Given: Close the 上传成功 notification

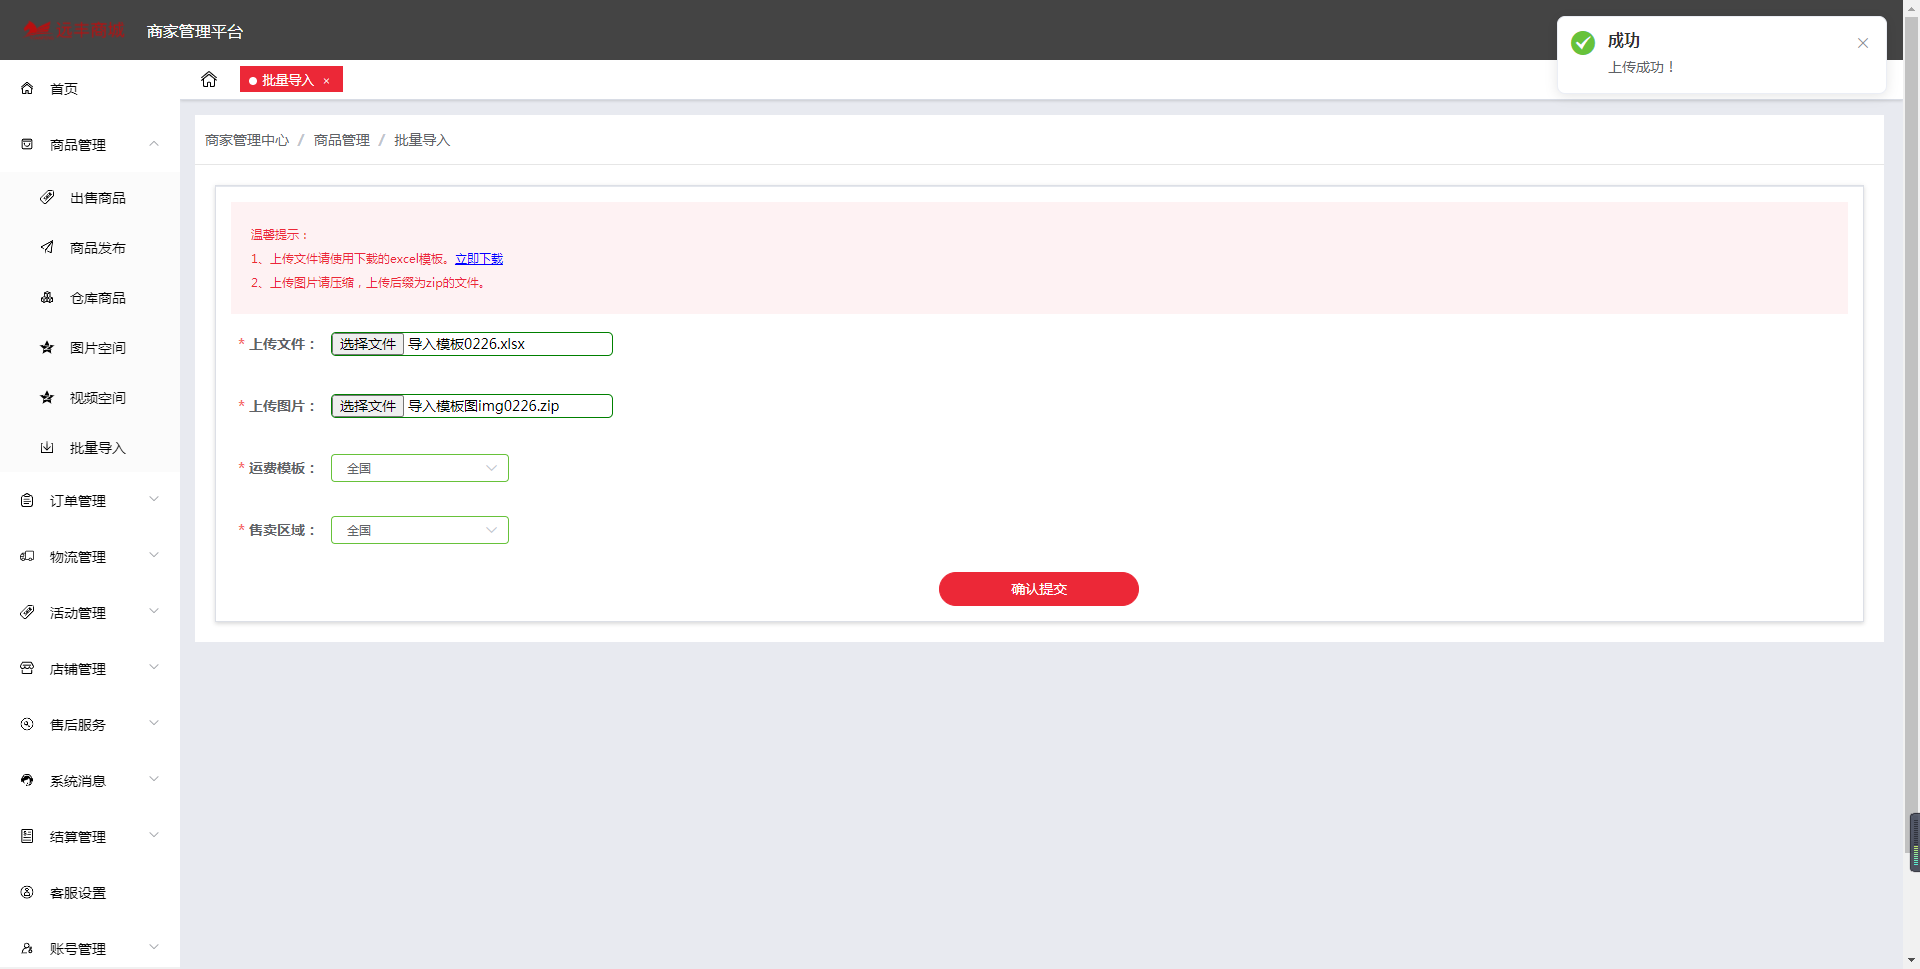Looking at the screenshot, I should pos(1863,43).
